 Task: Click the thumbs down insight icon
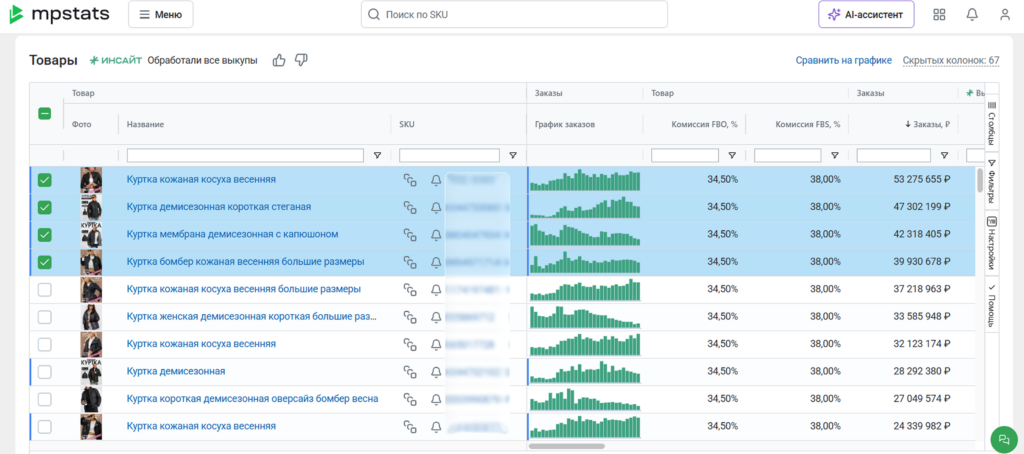301,60
